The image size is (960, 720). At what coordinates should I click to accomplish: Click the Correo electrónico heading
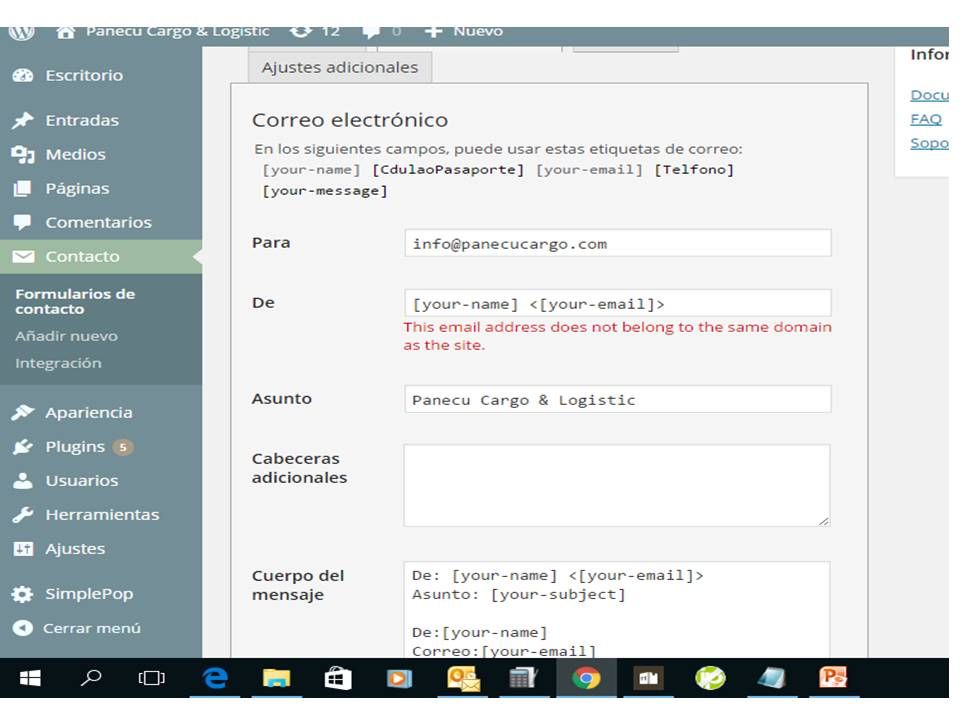pyautogui.click(x=350, y=120)
